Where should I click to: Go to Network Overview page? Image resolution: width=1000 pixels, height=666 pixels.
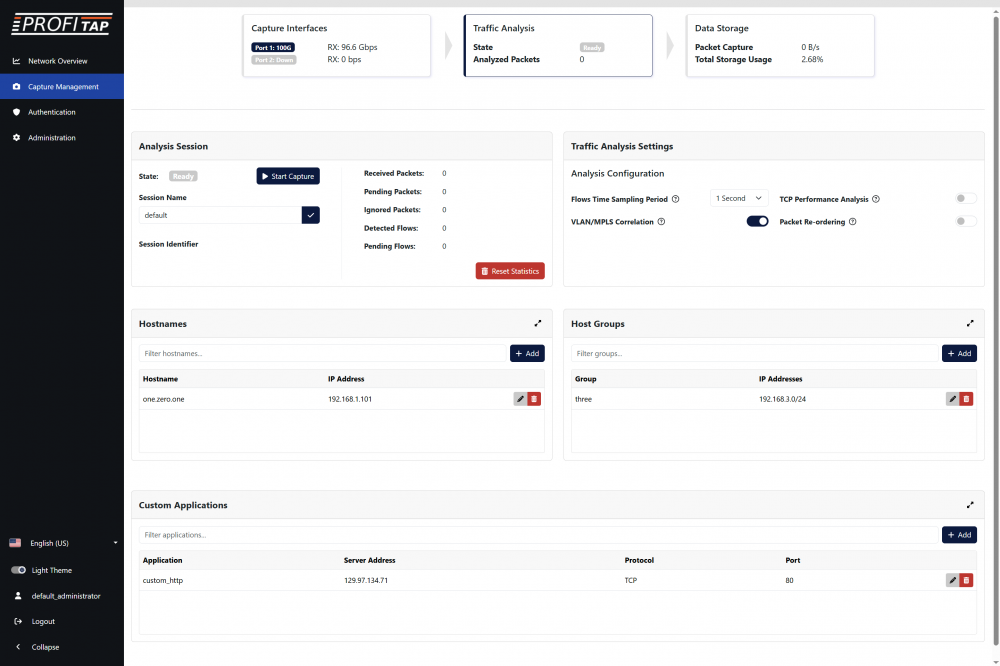point(57,61)
